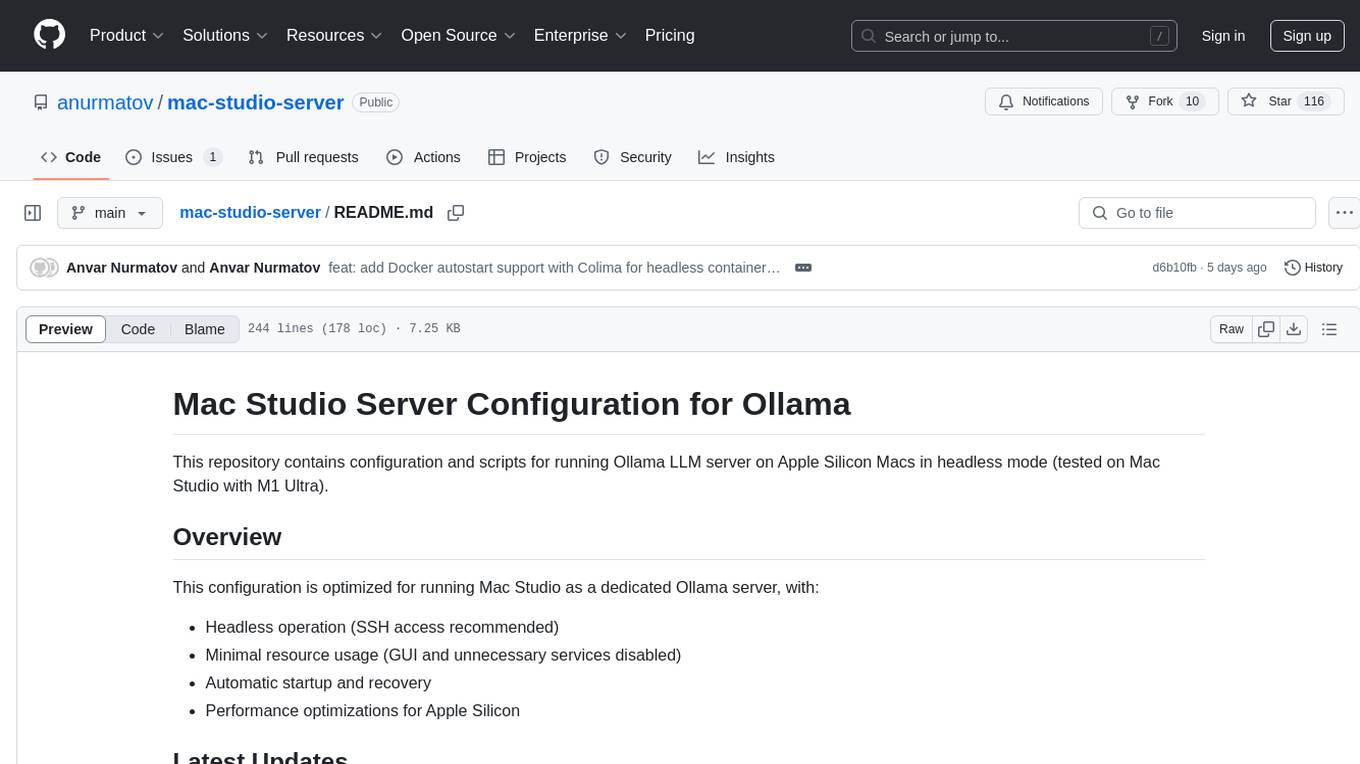Image resolution: width=1360 pixels, height=764 pixels.
Task: Open the Actions tab
Action: click(x=423, y=157)
